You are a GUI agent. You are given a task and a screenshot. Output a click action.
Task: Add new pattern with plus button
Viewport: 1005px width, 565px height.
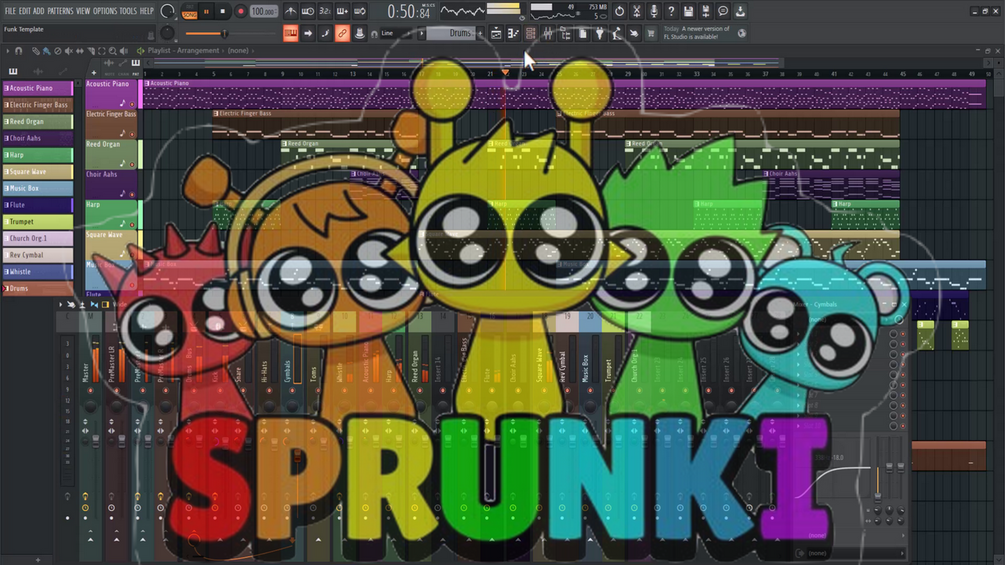[x=480, y=33]
